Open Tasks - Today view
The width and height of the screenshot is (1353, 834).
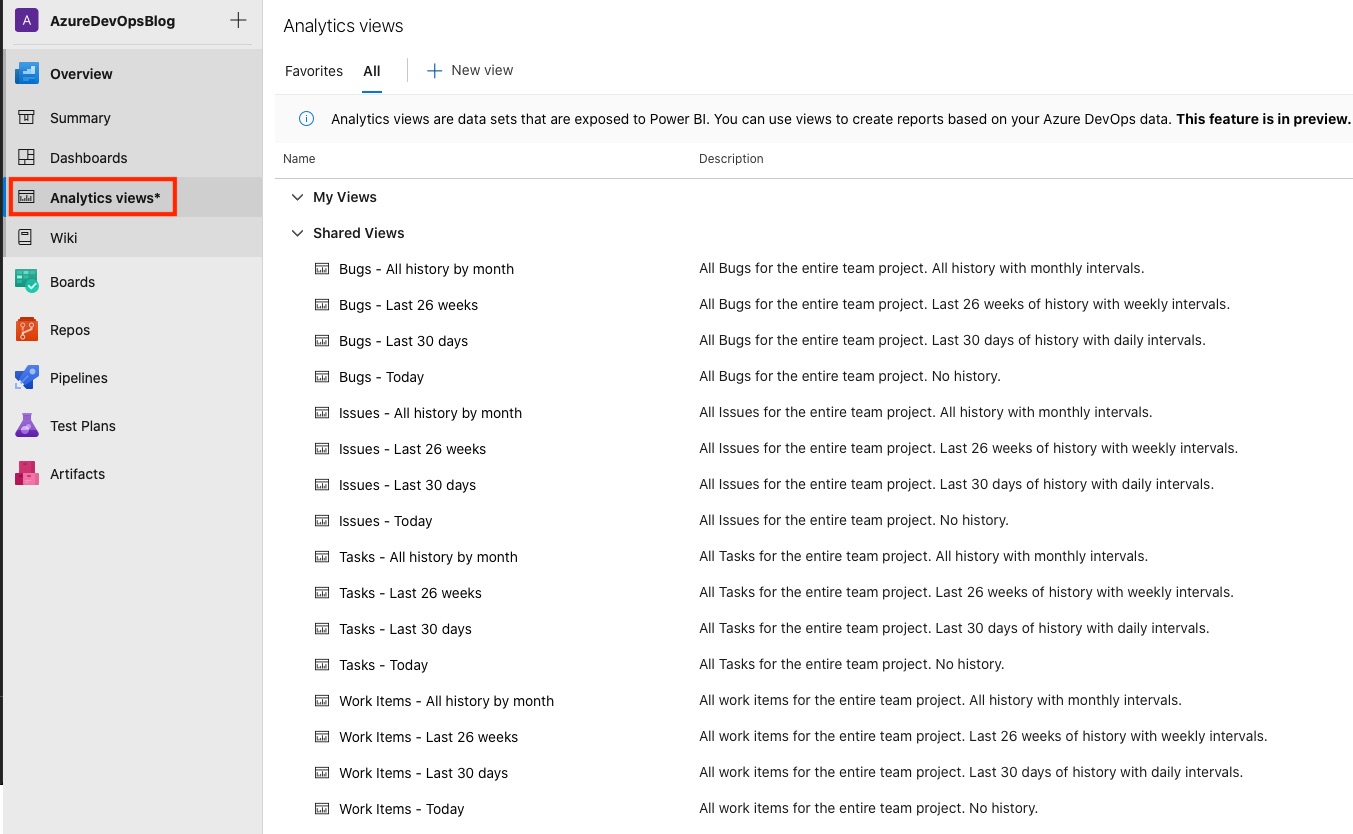pos(383,665)
